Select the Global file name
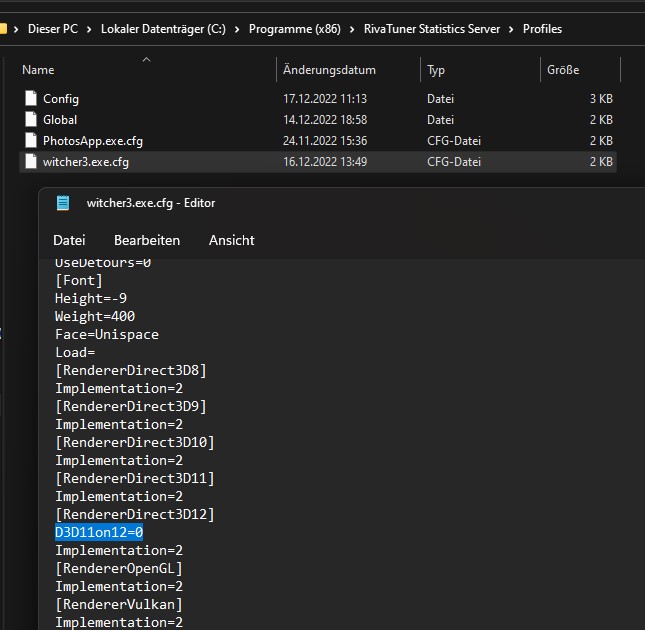Image resolution: width=645 pixels, height=630 pixels. tap(60, 120)
